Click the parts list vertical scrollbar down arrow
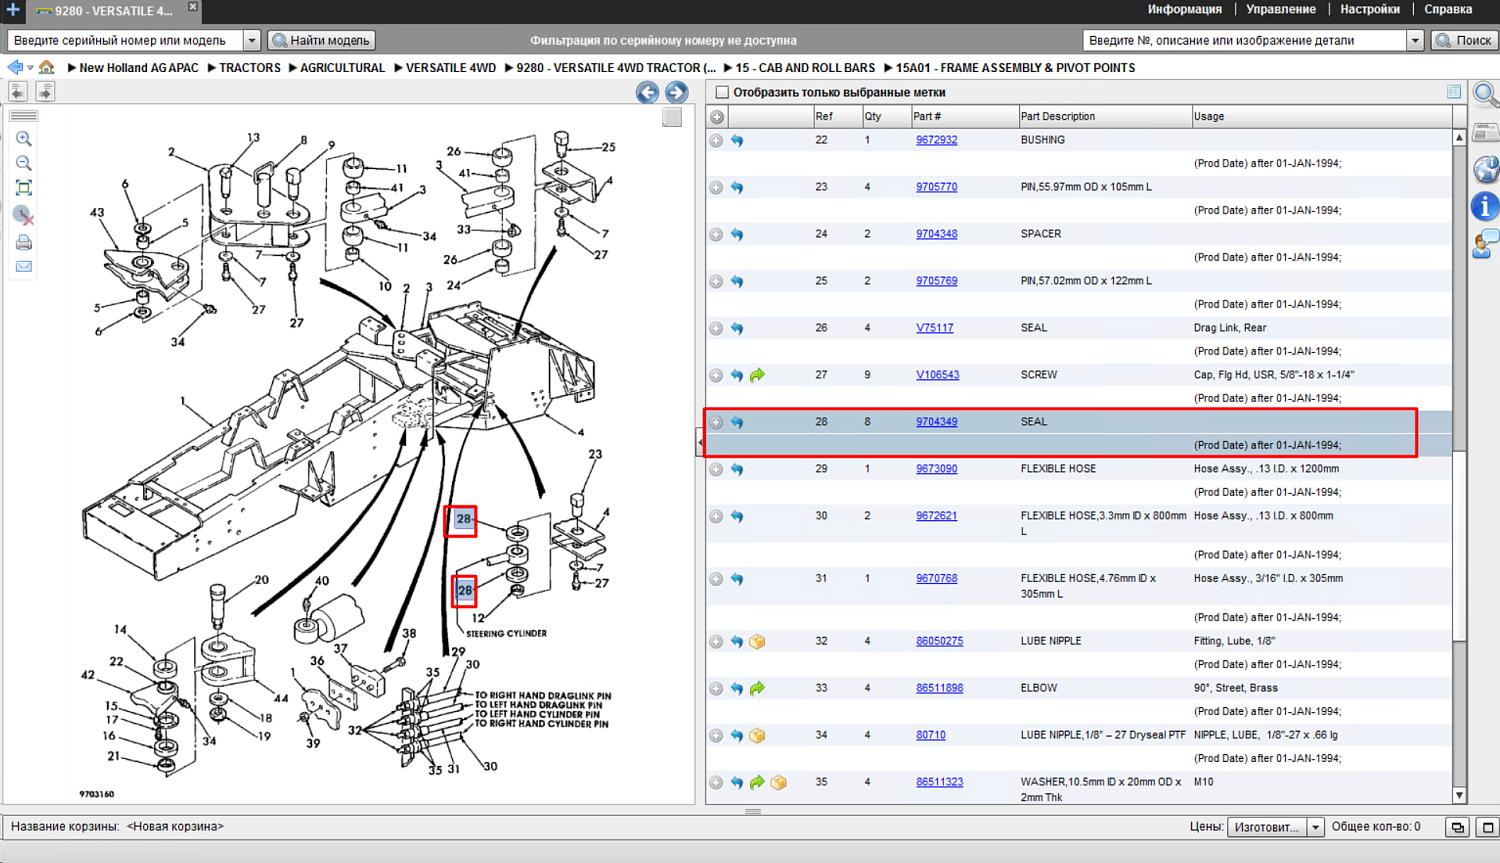The height and width of the screenshot is (863, 1500). point(1459,796)
